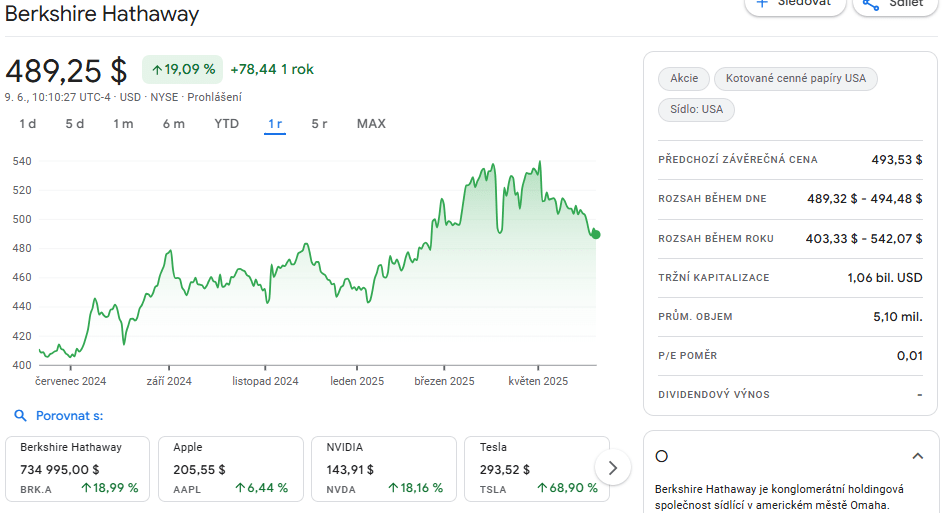Image resolution: width=947 pixels, height=513 pixels.
Task: Click the Berkshire Hathaway page title
Action: click(101, 13)
